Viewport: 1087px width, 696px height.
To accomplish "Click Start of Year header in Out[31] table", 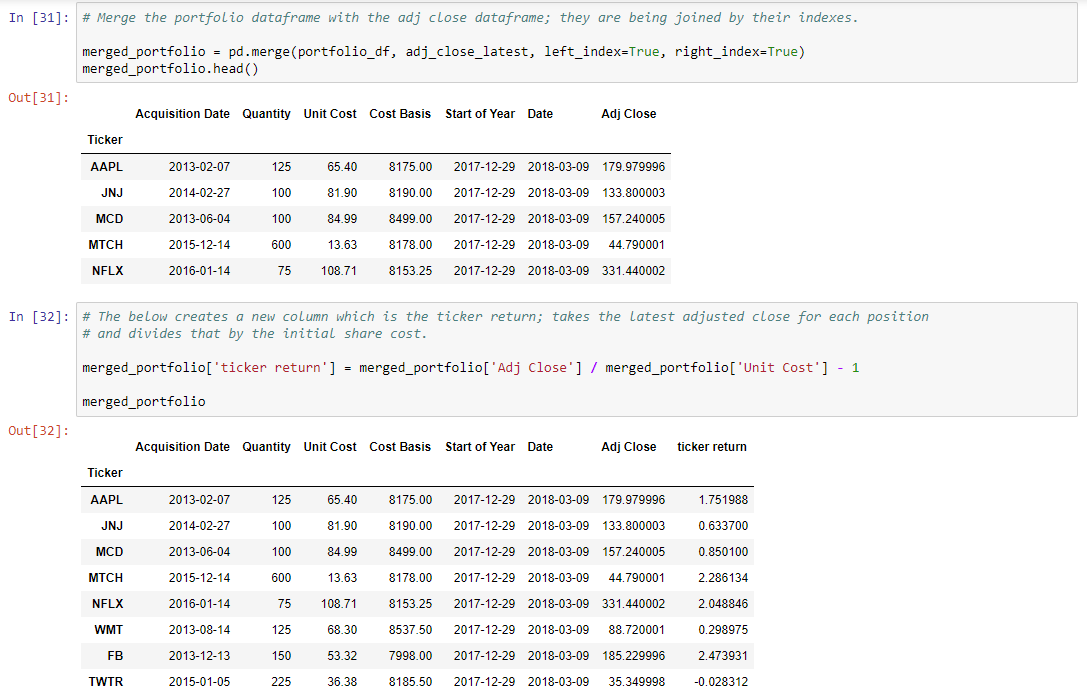I will (x=480, y=114).
